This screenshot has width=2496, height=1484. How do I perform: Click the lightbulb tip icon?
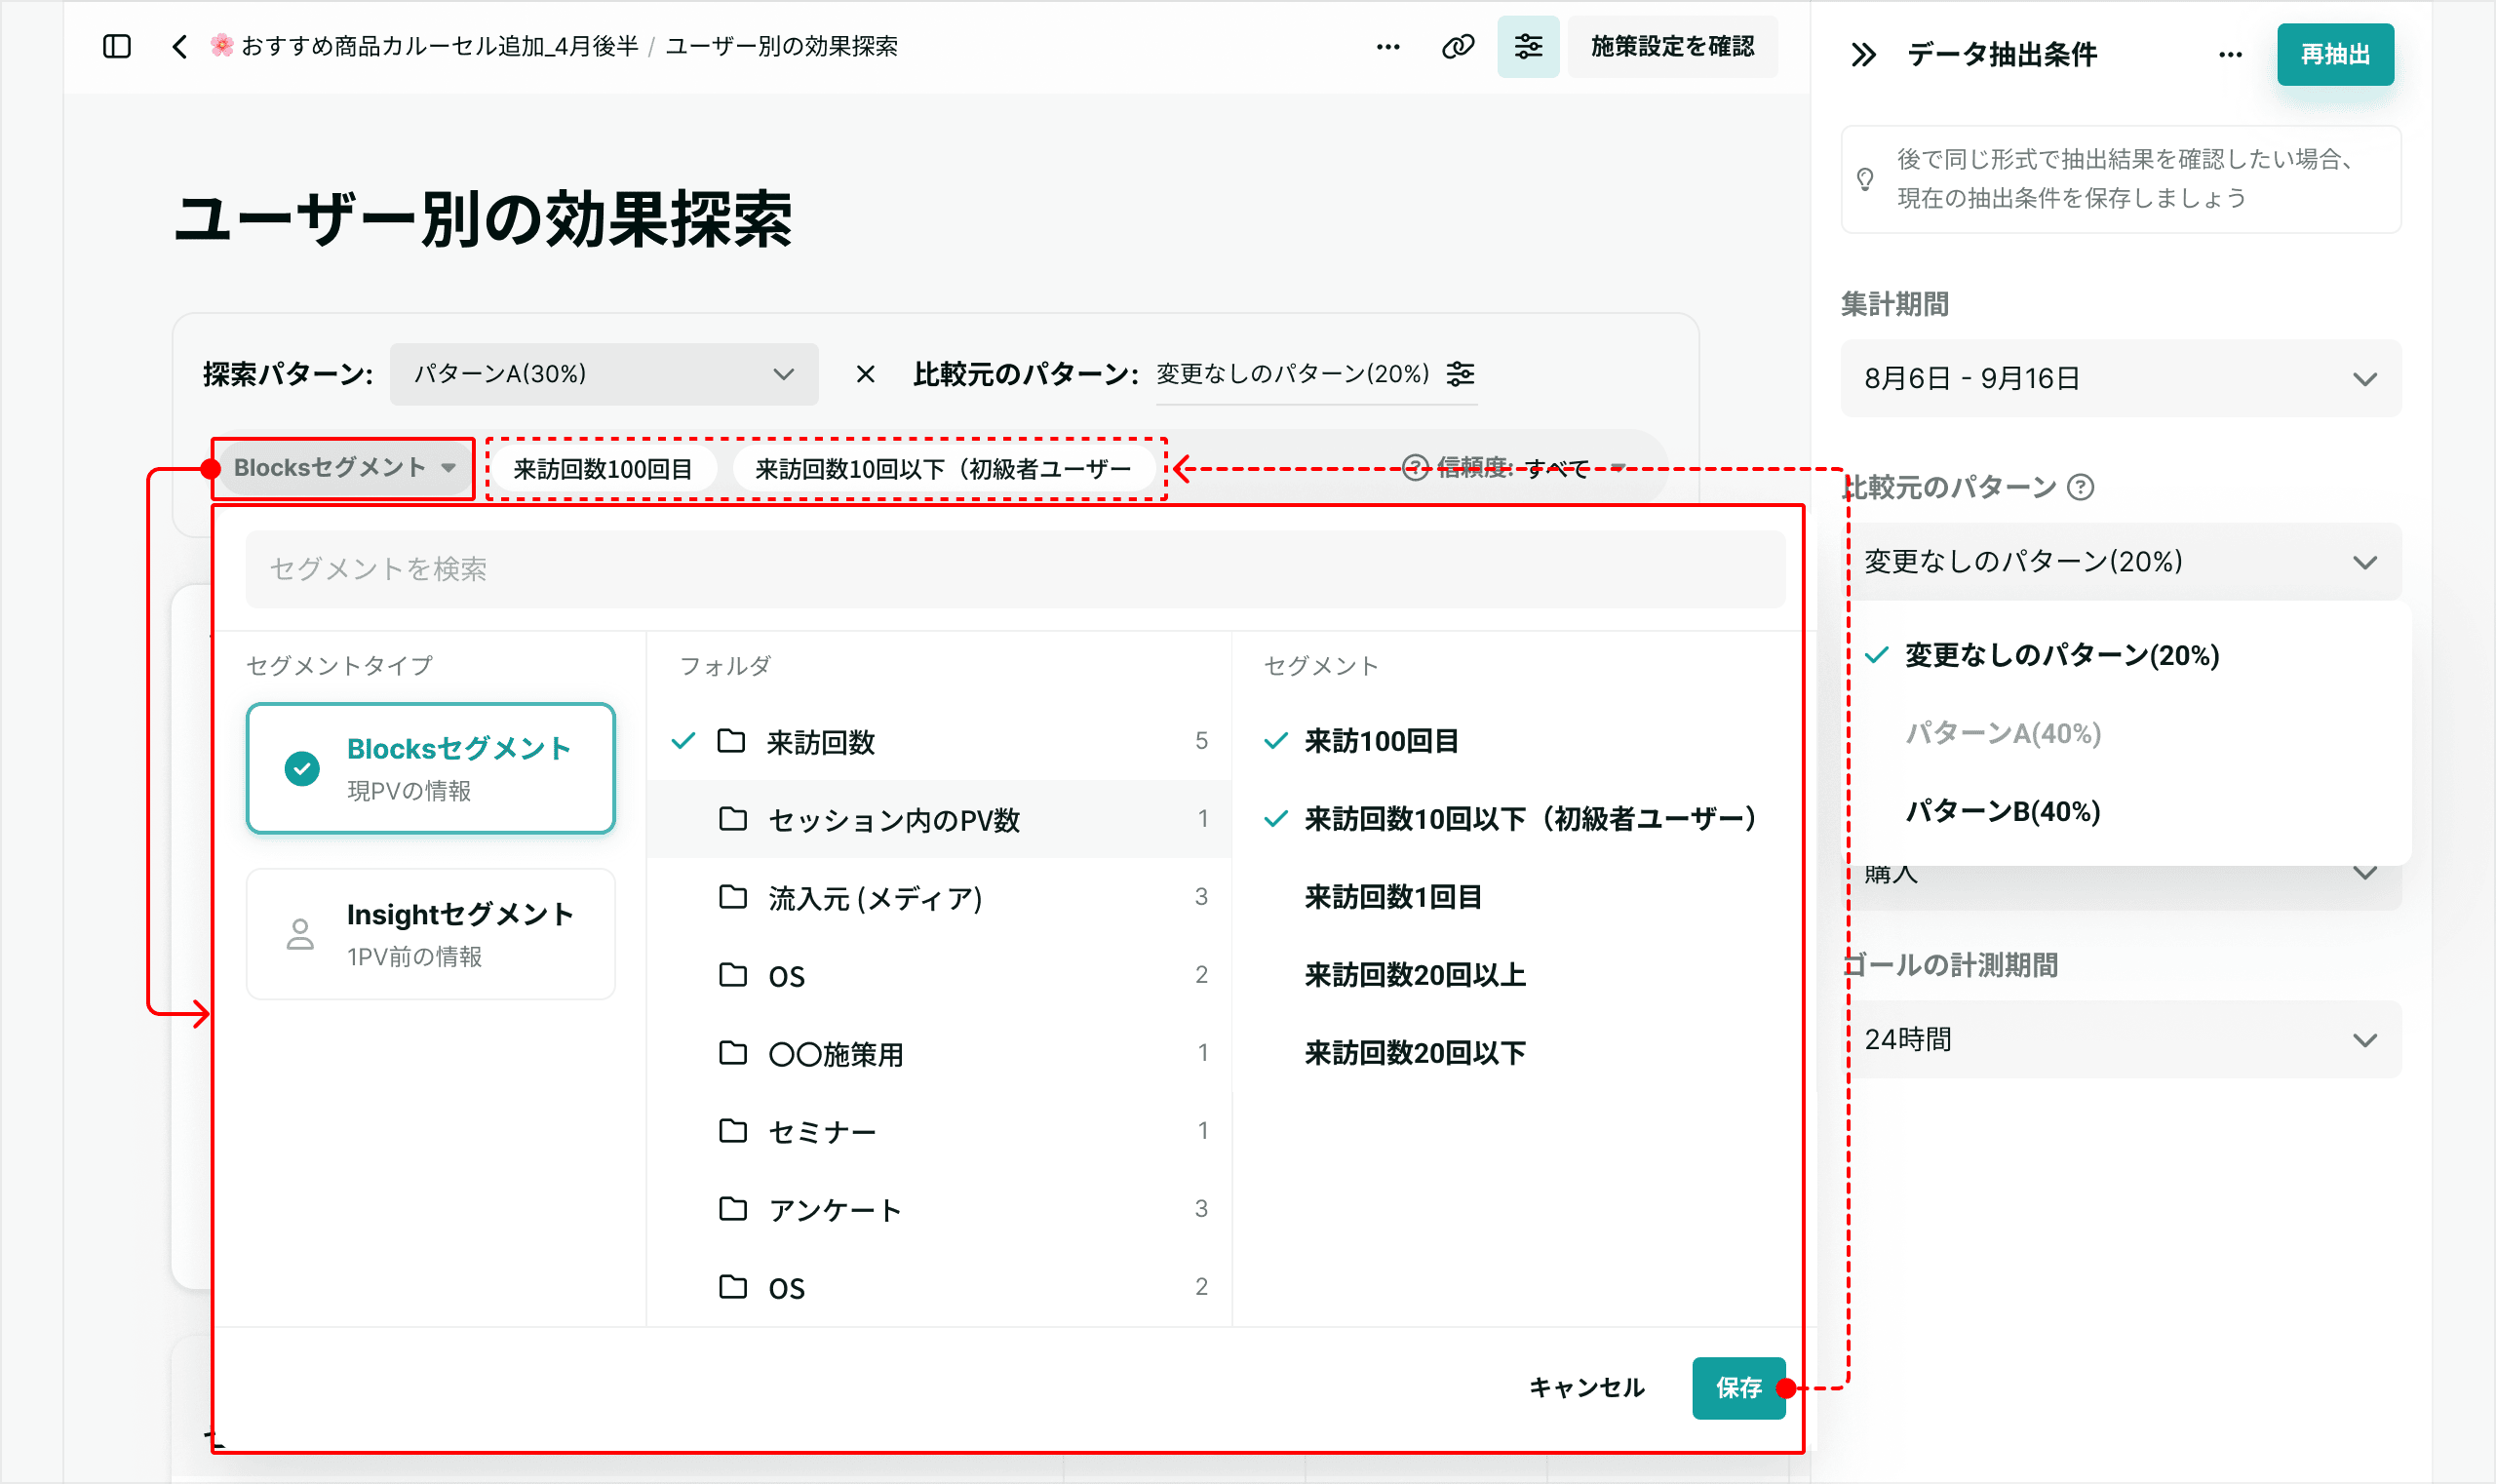coord(1865,180)
